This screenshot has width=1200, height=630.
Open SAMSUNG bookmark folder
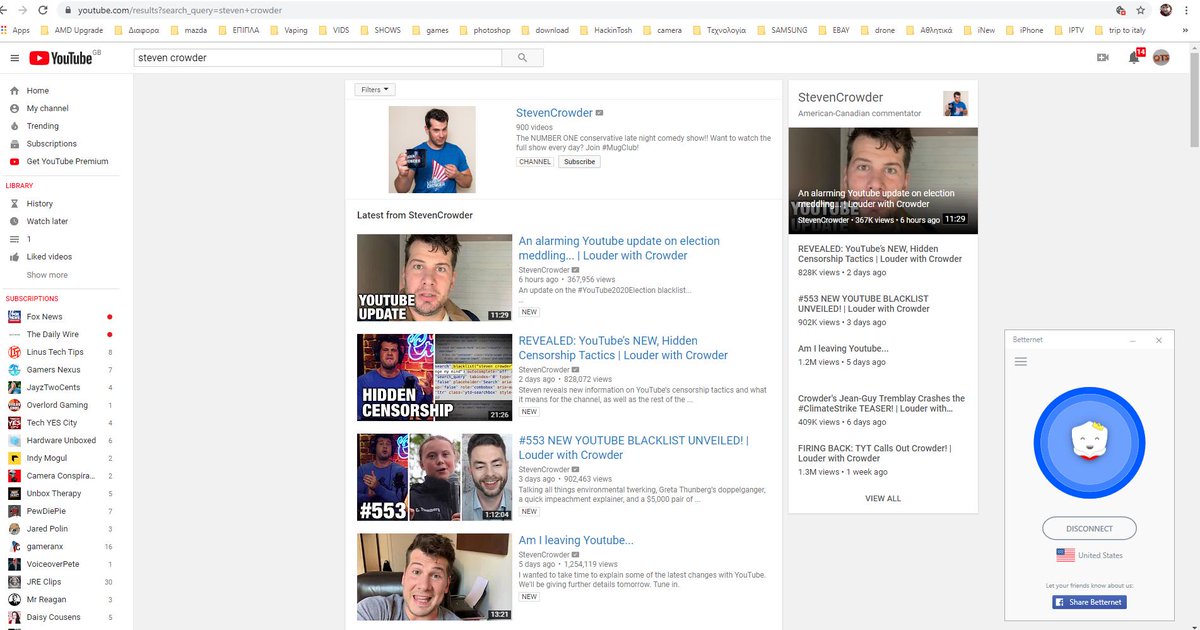(783, 30)
